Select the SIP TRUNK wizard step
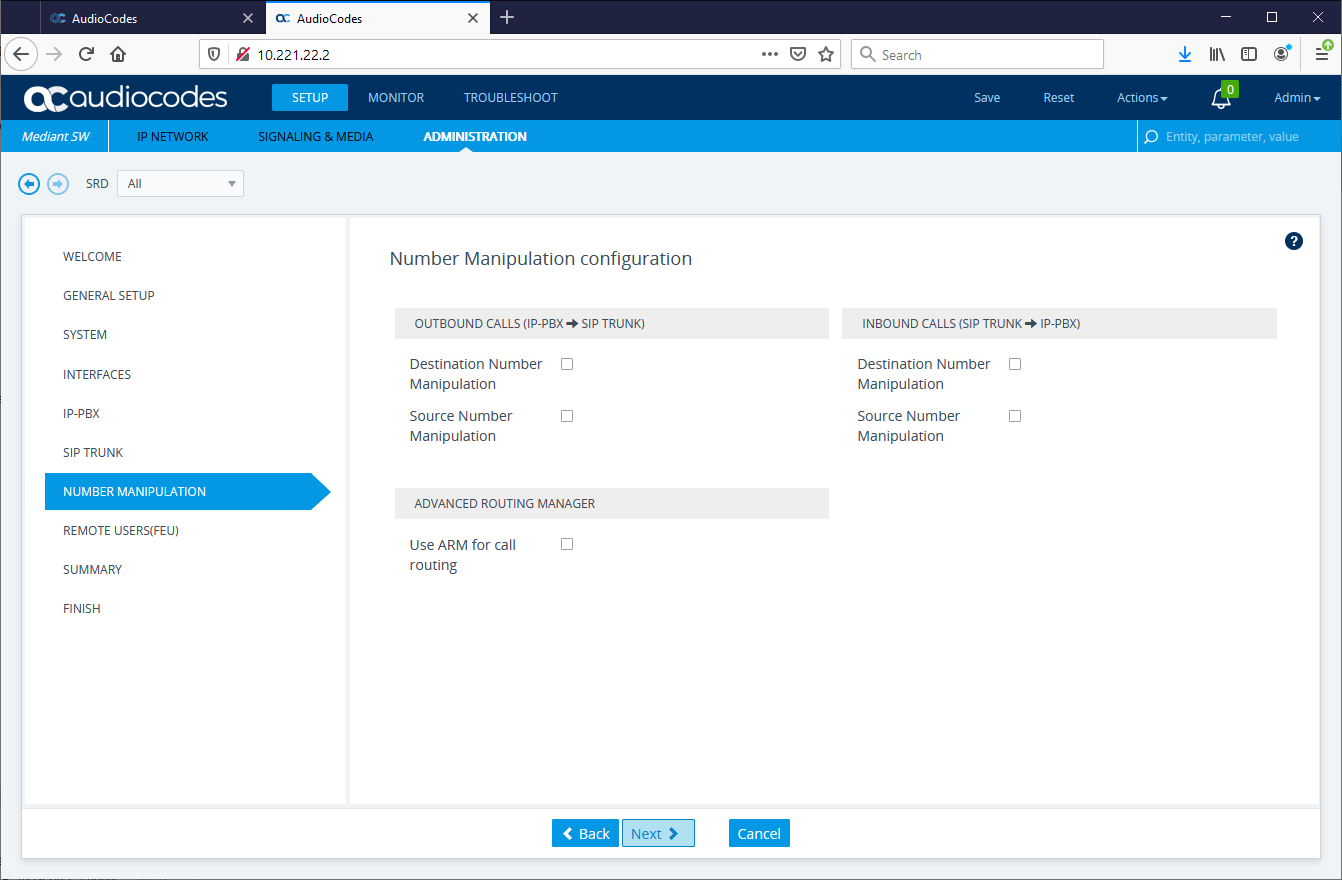Image resolution: width=1342 pixels, height=880 pixels. 93,453
